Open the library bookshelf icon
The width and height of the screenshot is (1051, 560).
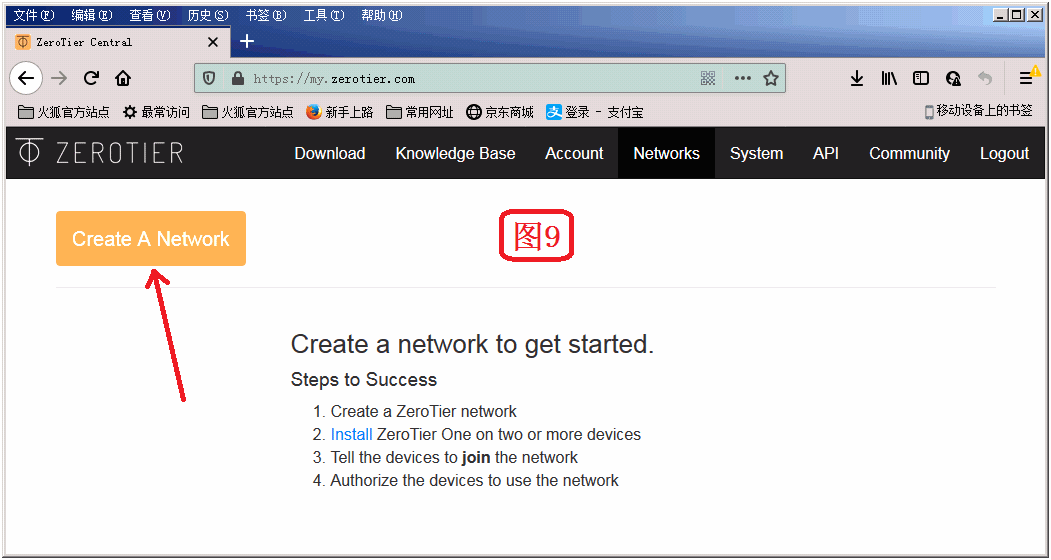click(889, 78)
